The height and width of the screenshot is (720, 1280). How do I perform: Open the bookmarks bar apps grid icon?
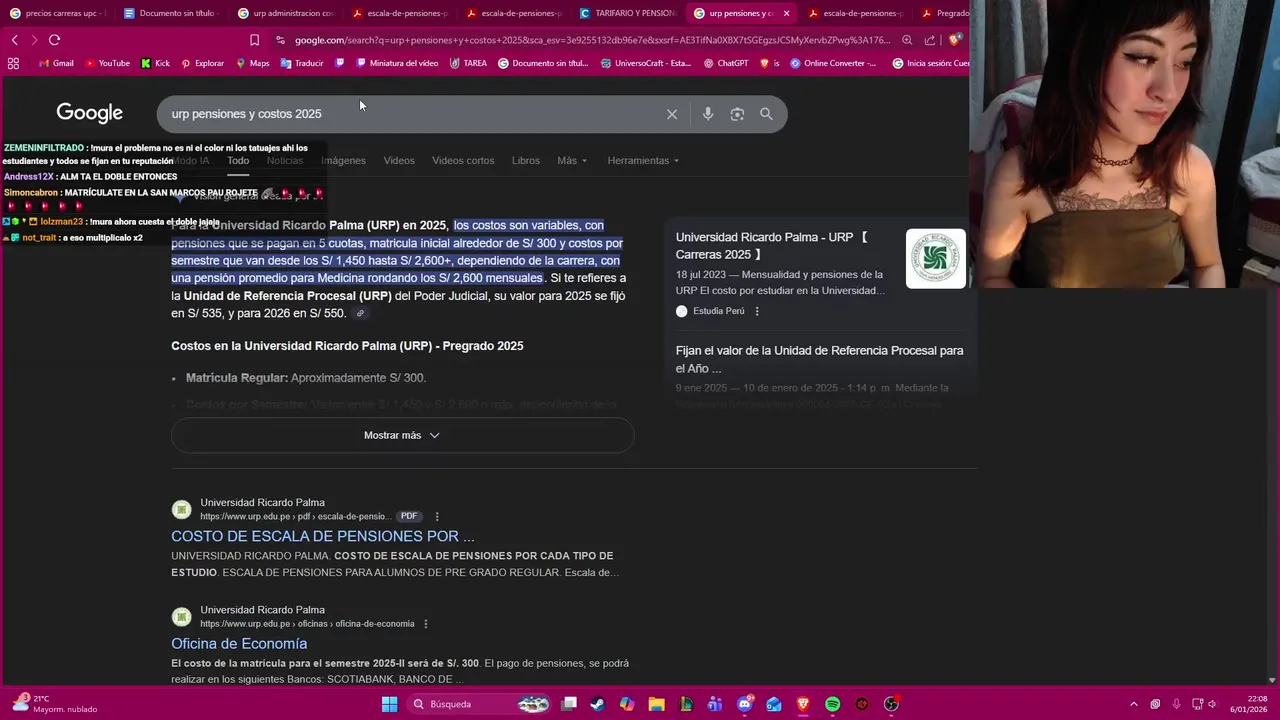(x=13, y=63)
